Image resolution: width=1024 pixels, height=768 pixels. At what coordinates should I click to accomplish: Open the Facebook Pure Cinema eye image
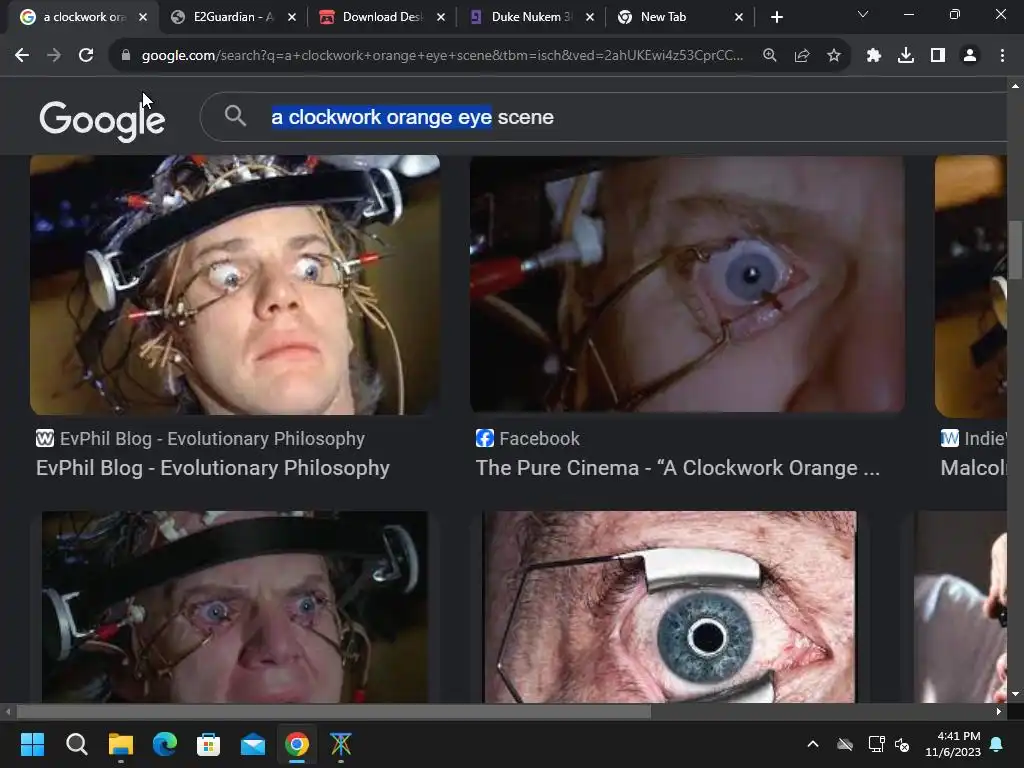coord(687,284)
